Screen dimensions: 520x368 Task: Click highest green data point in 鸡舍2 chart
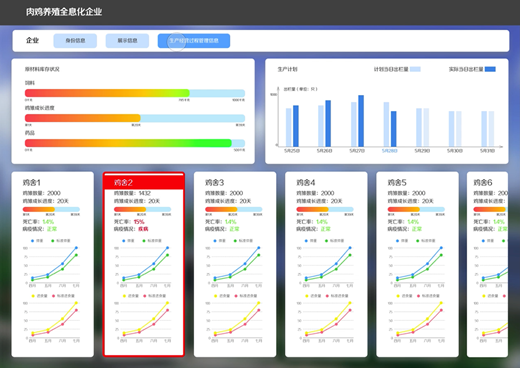[x=167, y=255]
